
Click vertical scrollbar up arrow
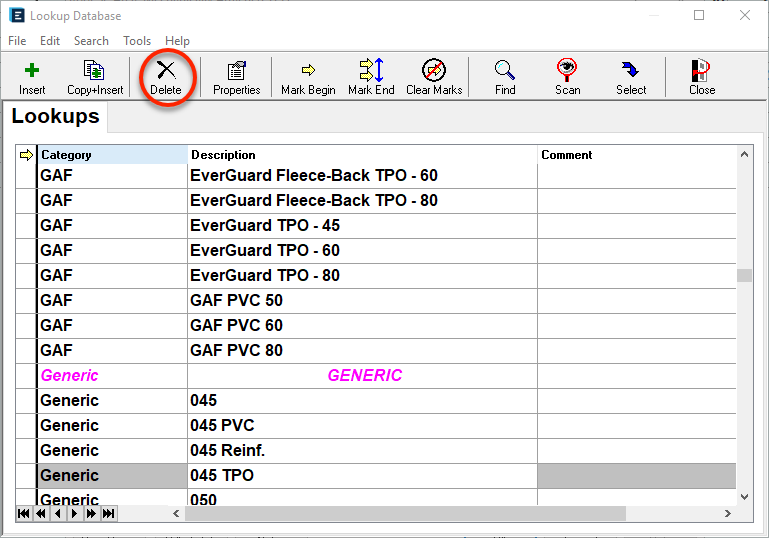pos(744,154)
